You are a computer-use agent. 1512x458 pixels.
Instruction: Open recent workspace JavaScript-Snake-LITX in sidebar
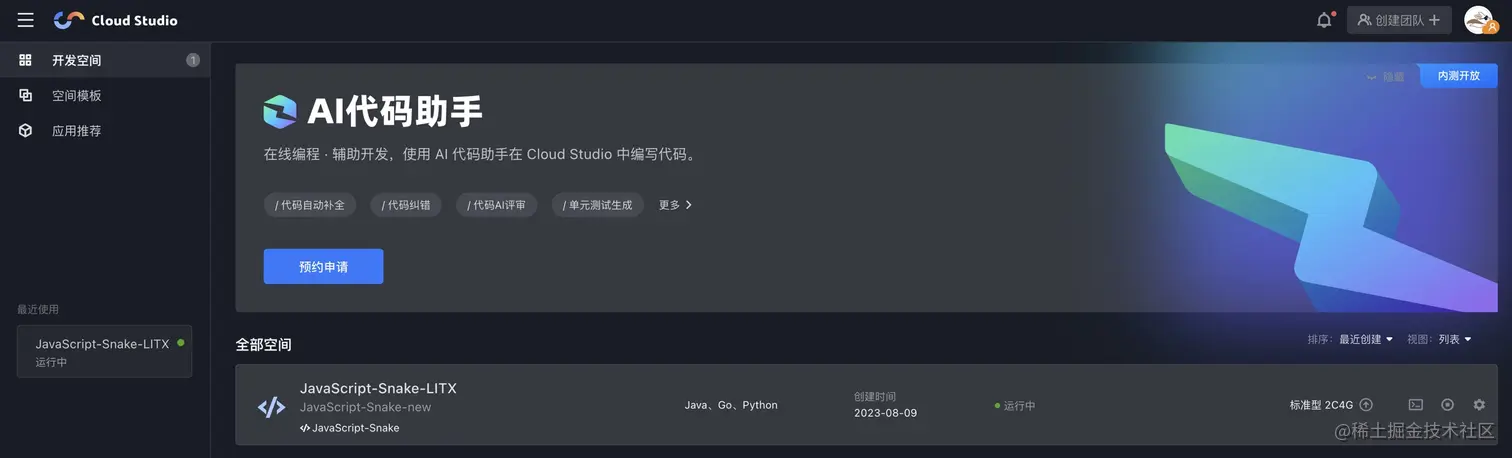(104, 351)
